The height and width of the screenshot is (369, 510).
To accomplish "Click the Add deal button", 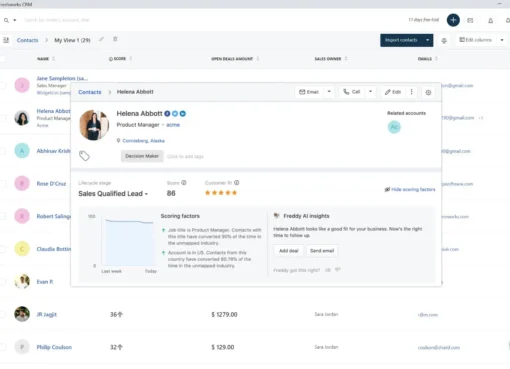I will pyautogui.click(x=289, y=251).
